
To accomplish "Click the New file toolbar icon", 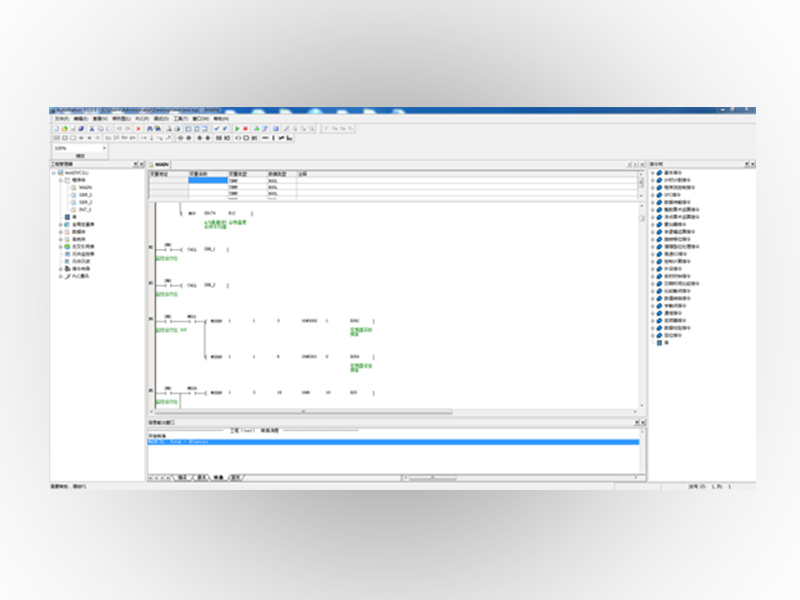I will tap(56, 129).
